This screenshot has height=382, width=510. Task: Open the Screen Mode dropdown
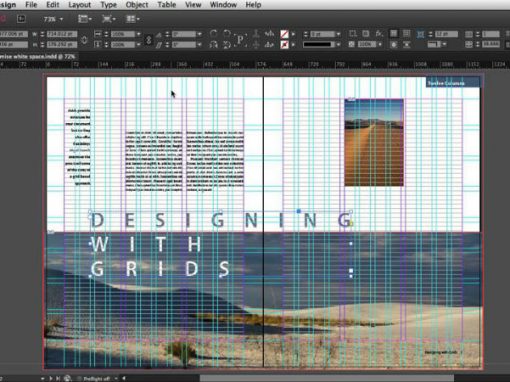[109, 19]
